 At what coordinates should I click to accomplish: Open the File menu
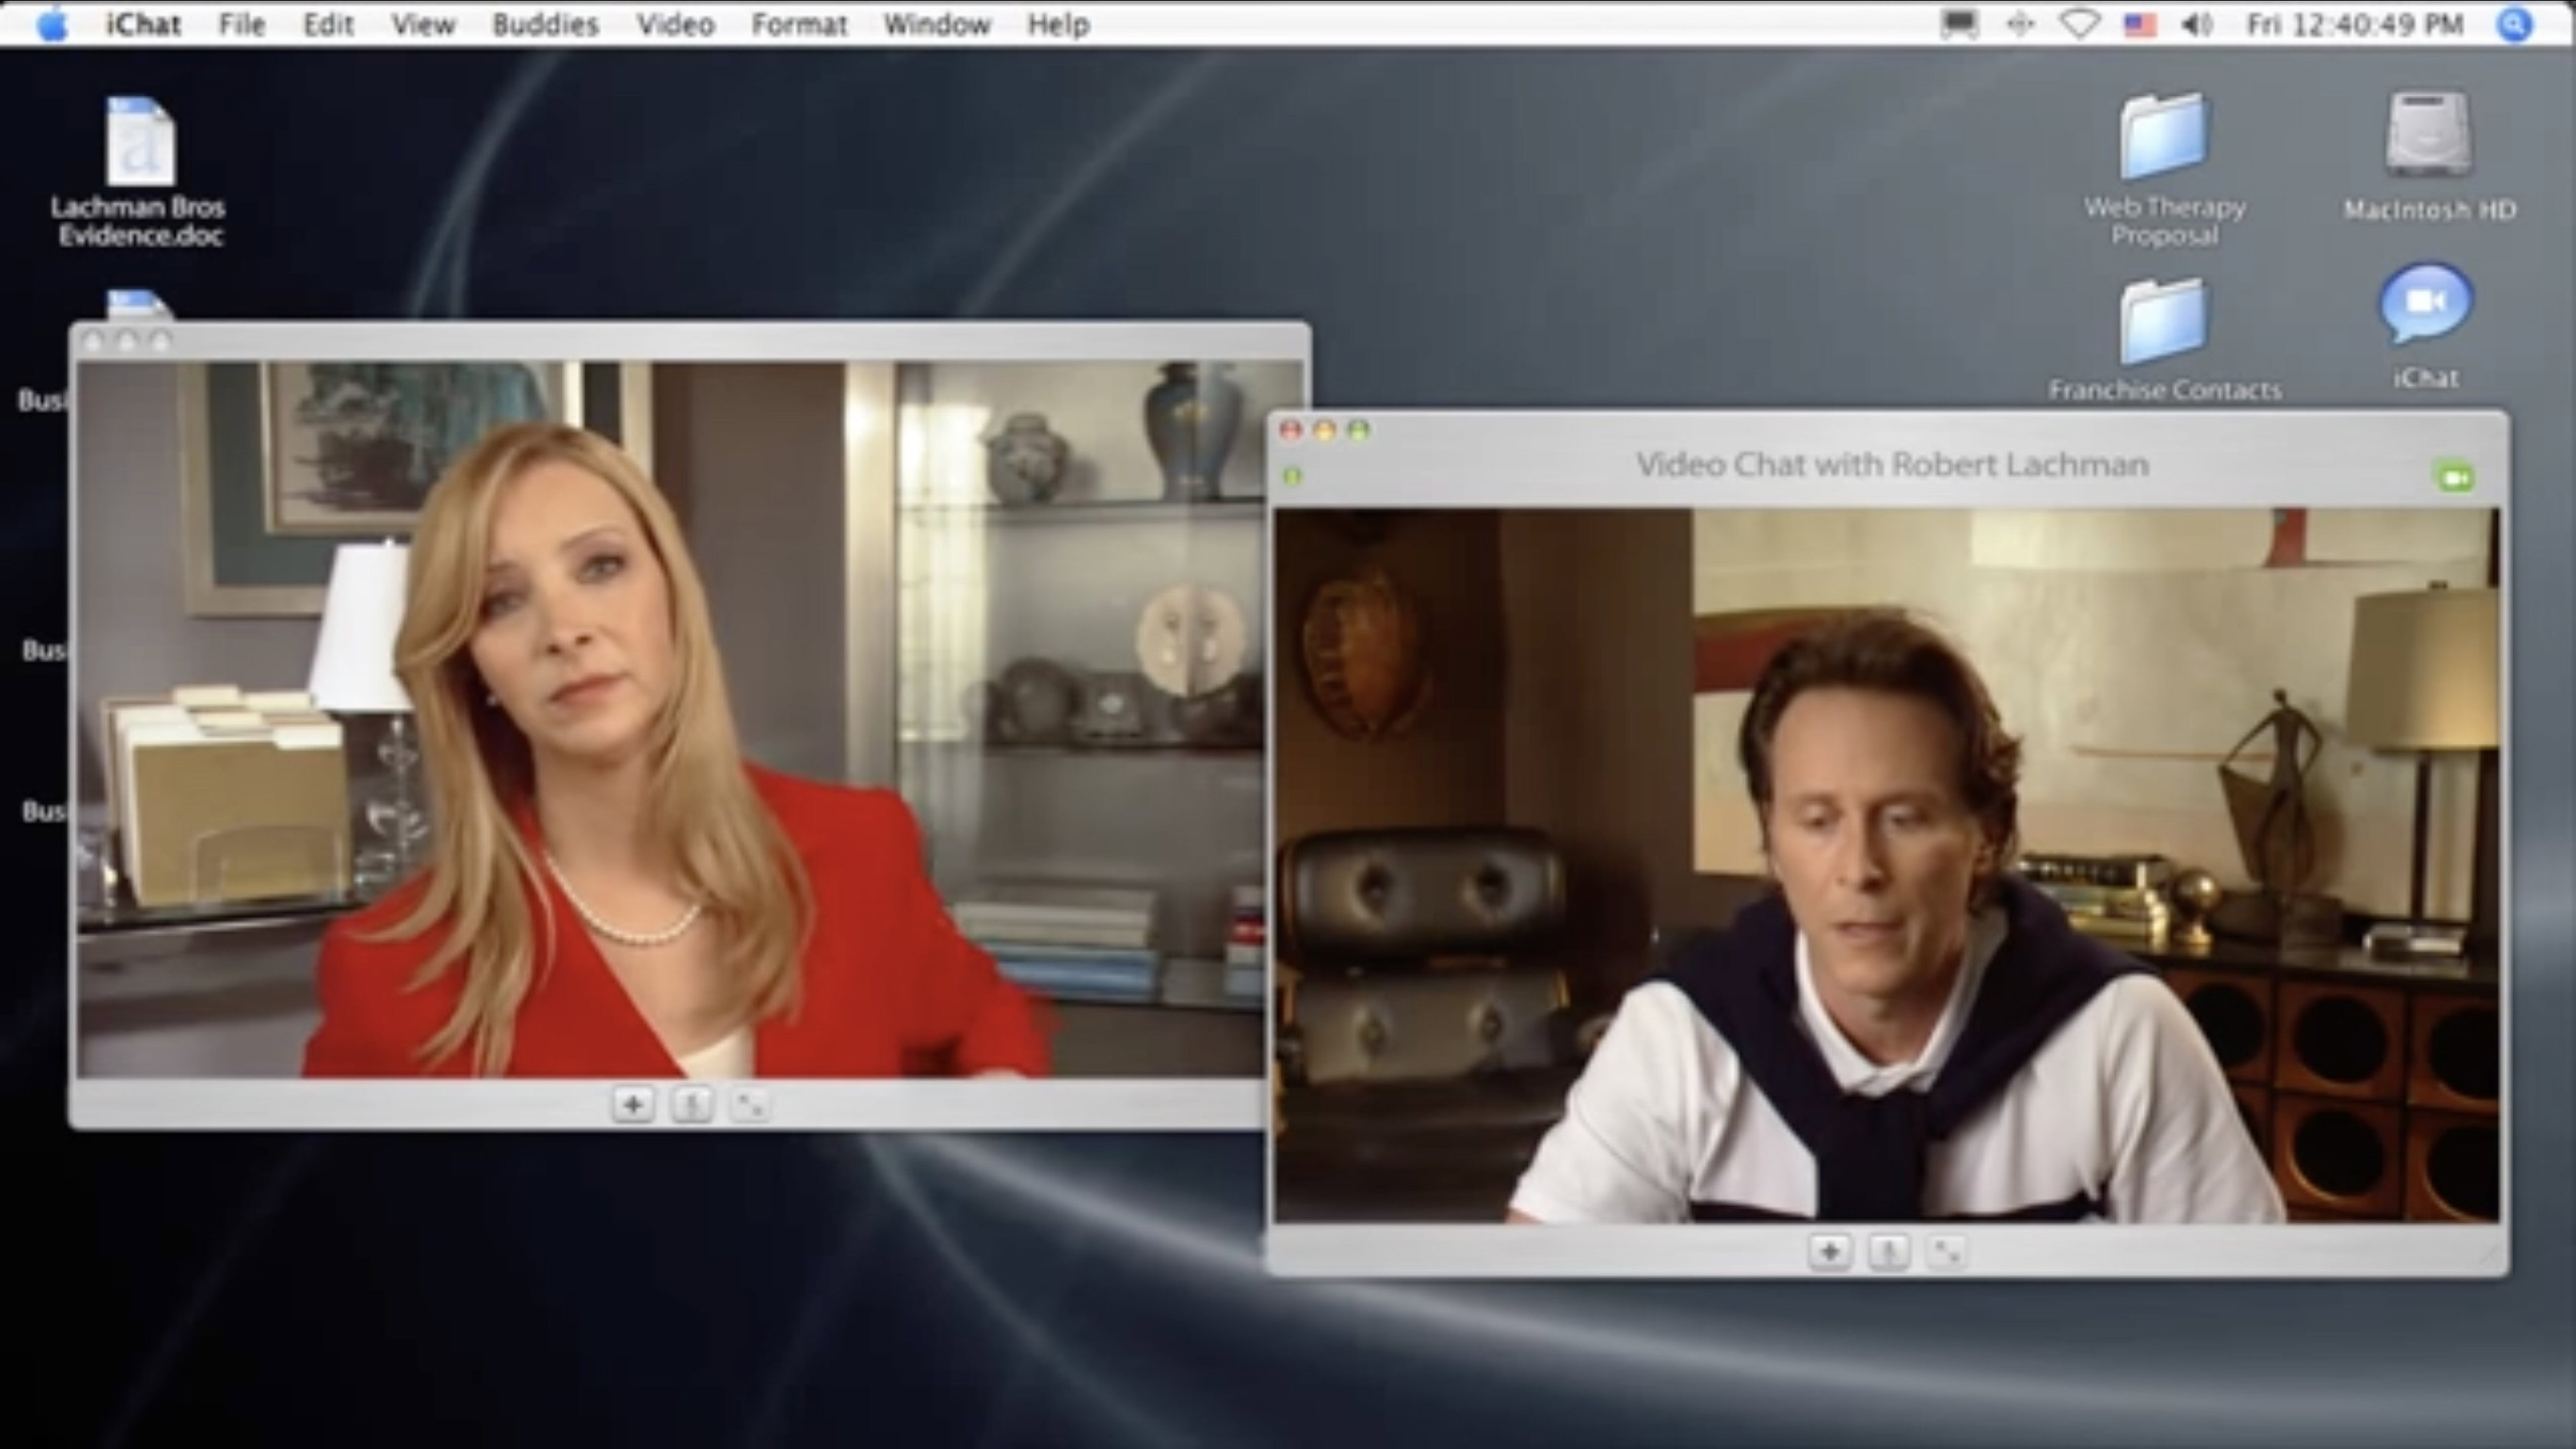tap(242, 24)
